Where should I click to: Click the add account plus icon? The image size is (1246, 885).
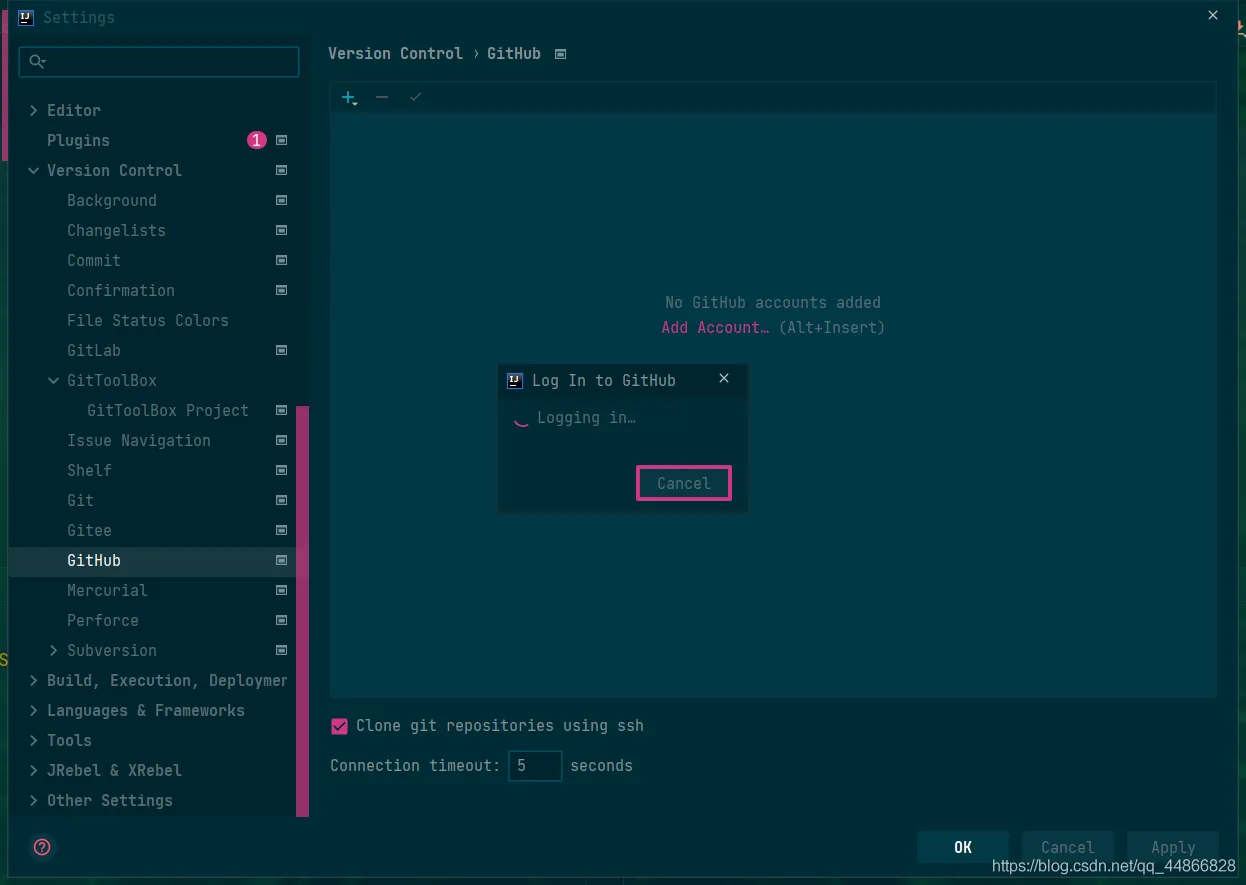[x=349, y=98]
